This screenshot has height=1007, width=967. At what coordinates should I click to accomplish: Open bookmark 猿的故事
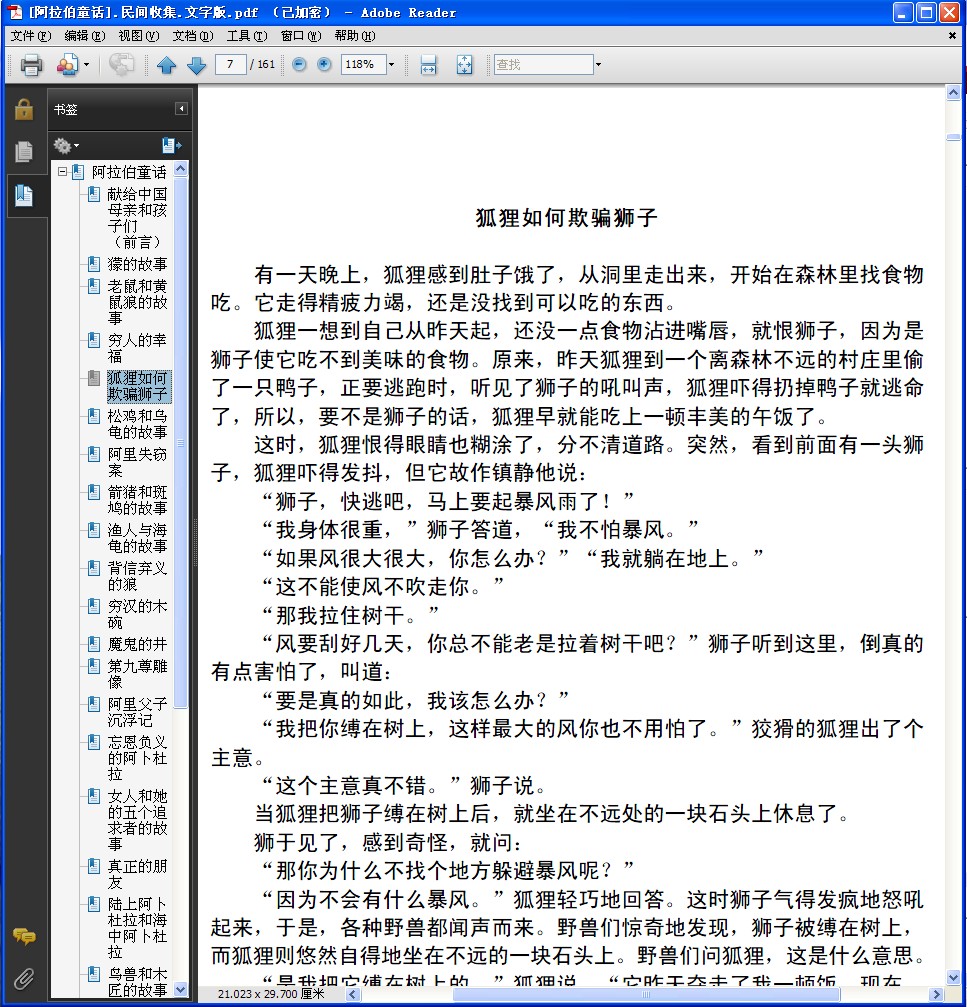(137, 264)
